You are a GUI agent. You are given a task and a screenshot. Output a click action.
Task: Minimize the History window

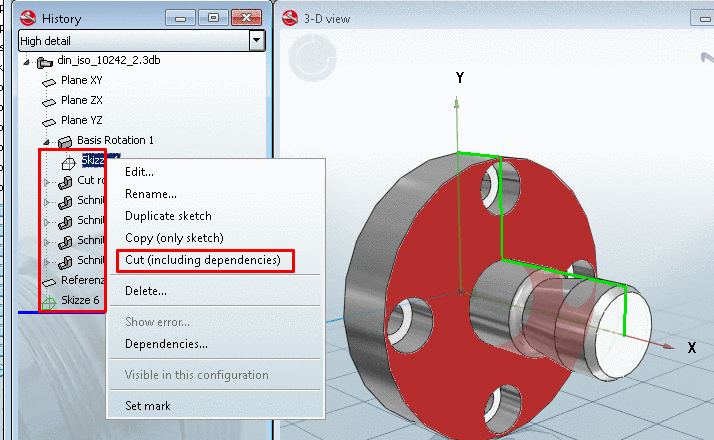180,18
